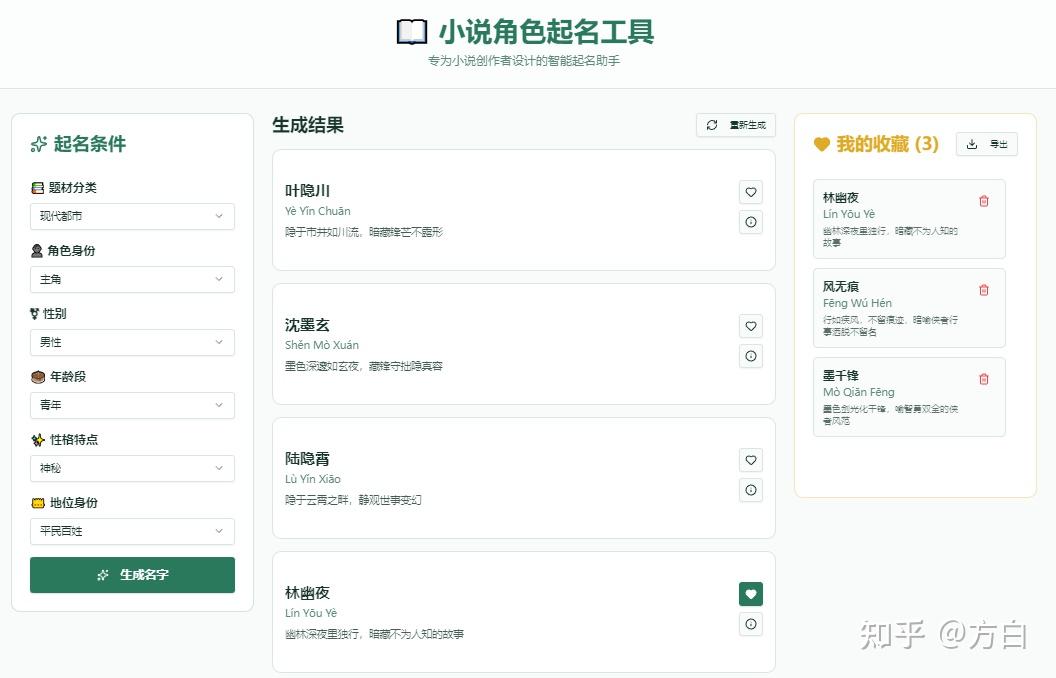Open the info icon for 沈墨玄
Viewport: 1056px width, 678px height.
point(751,356)
